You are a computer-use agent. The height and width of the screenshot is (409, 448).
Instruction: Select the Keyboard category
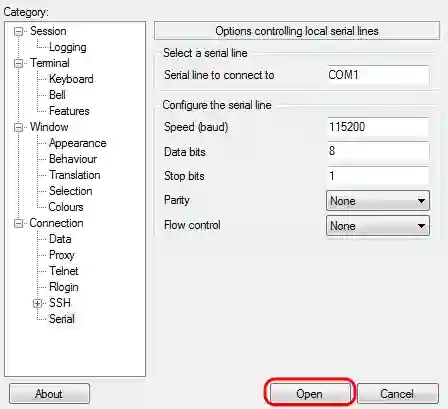point(71,79)
